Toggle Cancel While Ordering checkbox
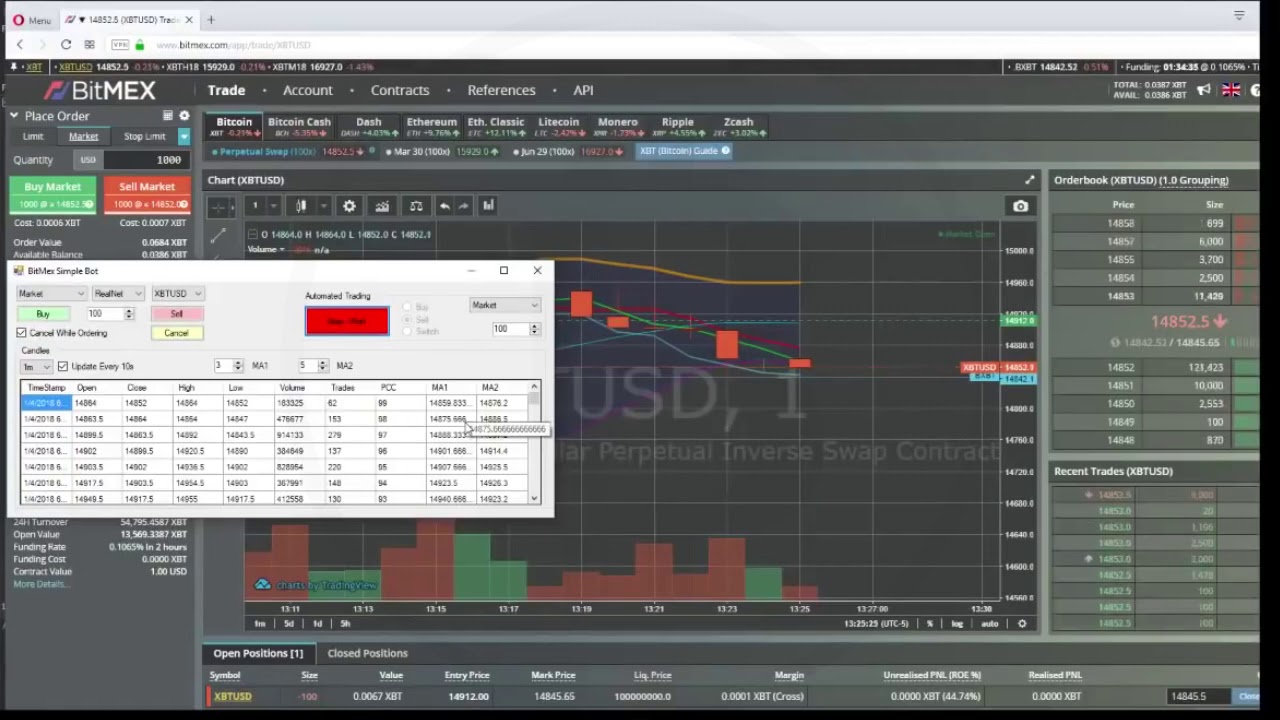Viewport: 1280px width, 720px height. 22,333
